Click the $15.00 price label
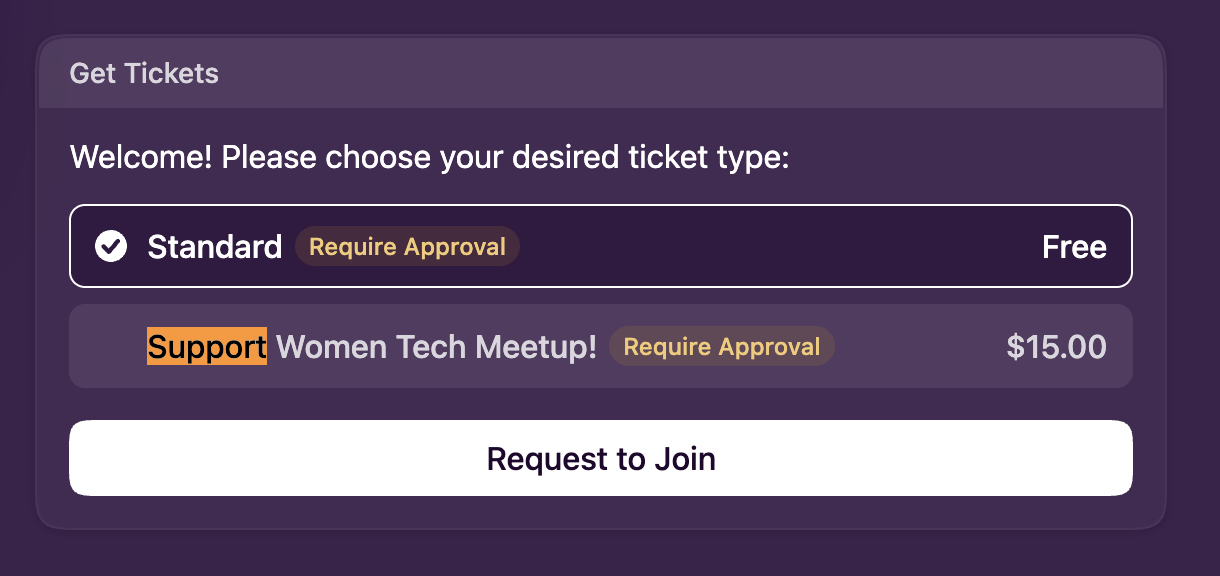Image resolution: width=1220 pixels, height=576 pixels. click(x=1056, y=347)
